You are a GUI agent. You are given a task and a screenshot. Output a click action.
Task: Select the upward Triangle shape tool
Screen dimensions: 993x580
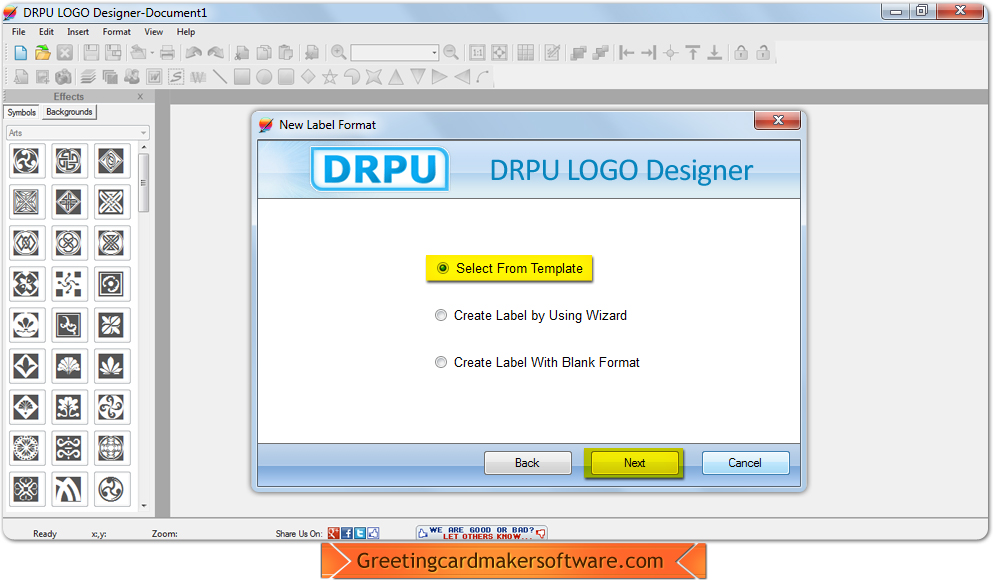click(396, 77)
